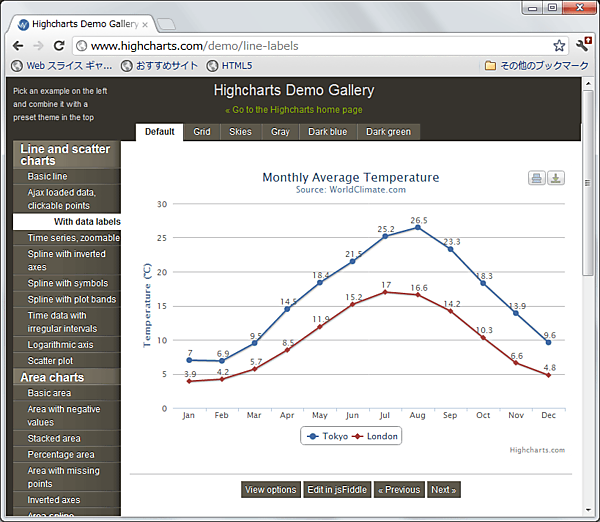Click the browser back arrow

(18, 46)
